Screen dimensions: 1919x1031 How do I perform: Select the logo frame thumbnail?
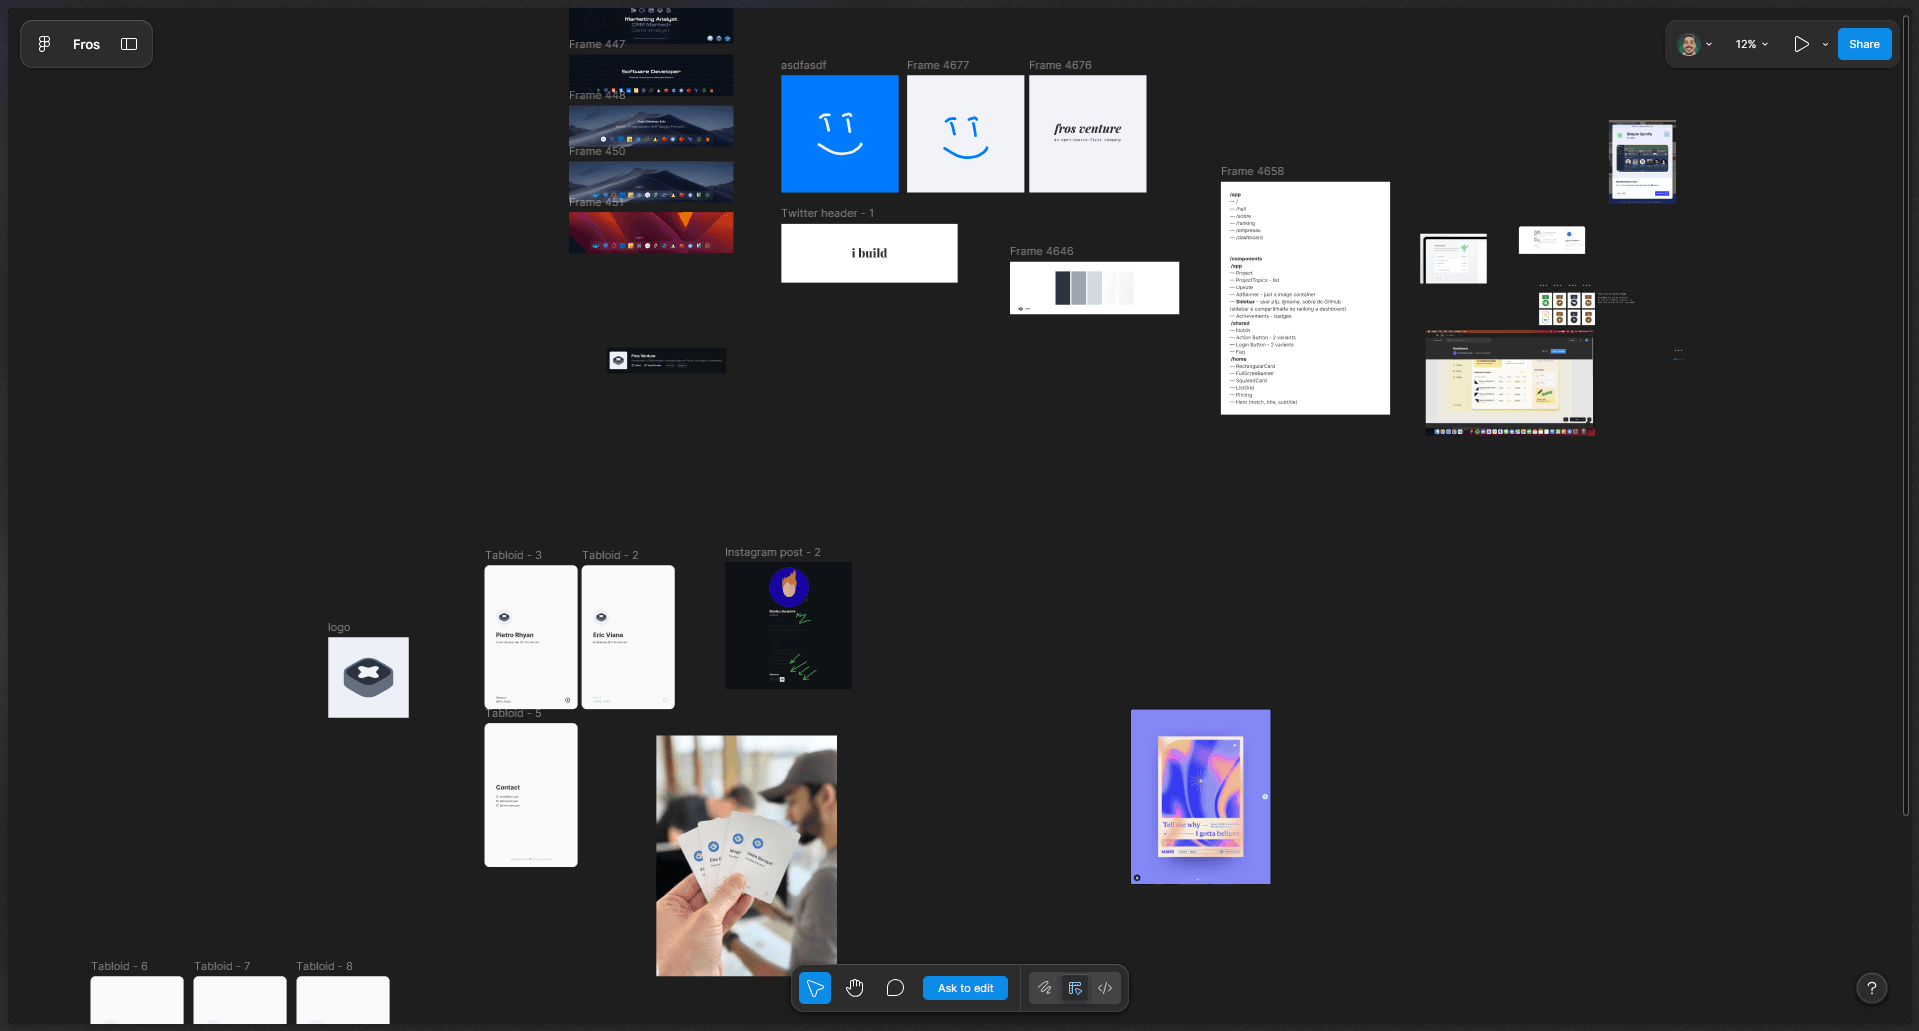[368, 677]
